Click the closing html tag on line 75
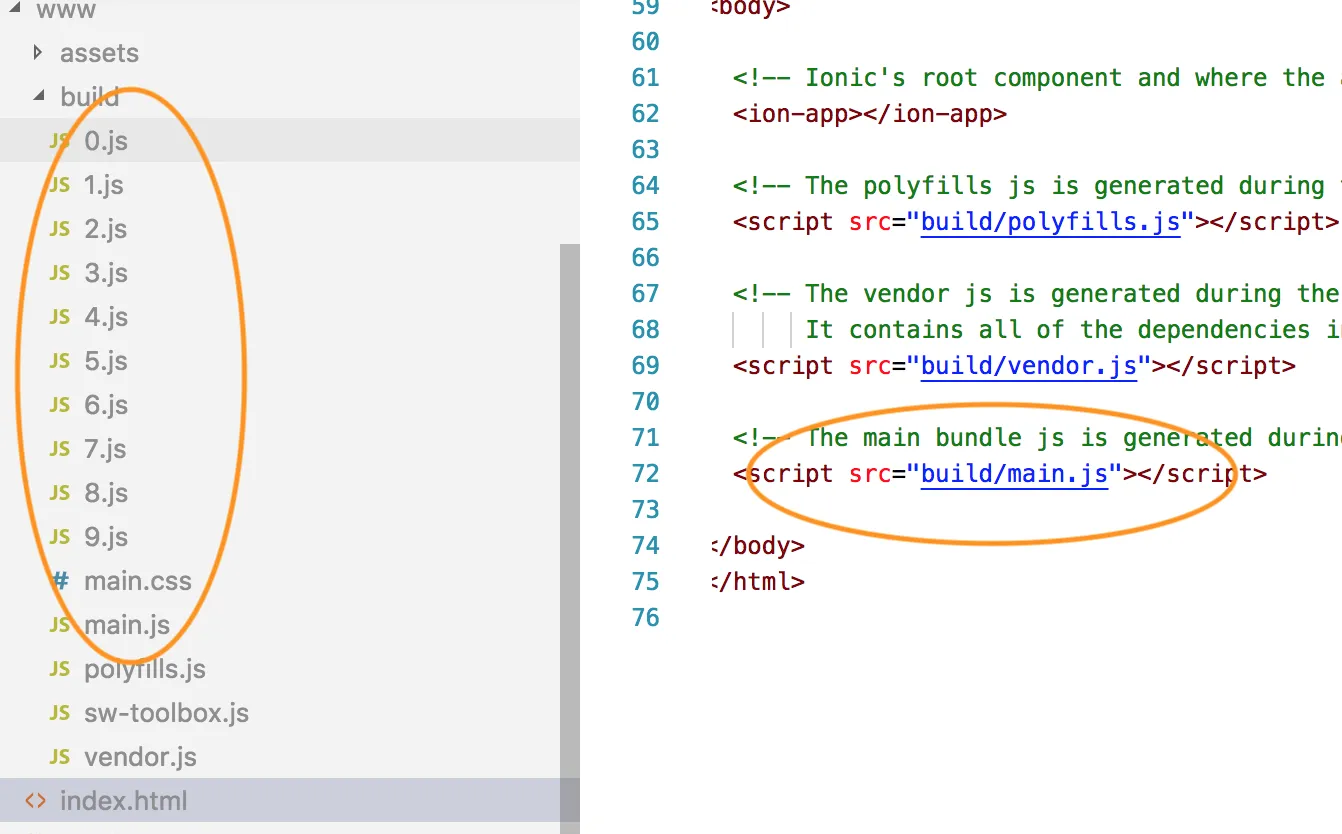Image resolution: width=1342 pixels, height=834 pixels. (x=758, y=581)
